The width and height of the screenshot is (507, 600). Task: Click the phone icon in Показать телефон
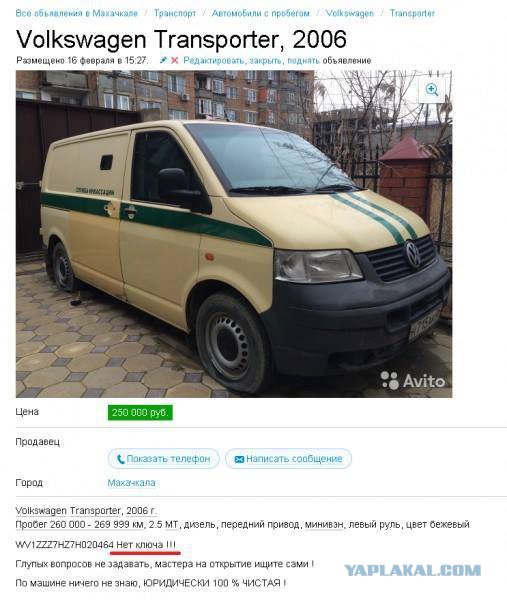tap(121, 459)
